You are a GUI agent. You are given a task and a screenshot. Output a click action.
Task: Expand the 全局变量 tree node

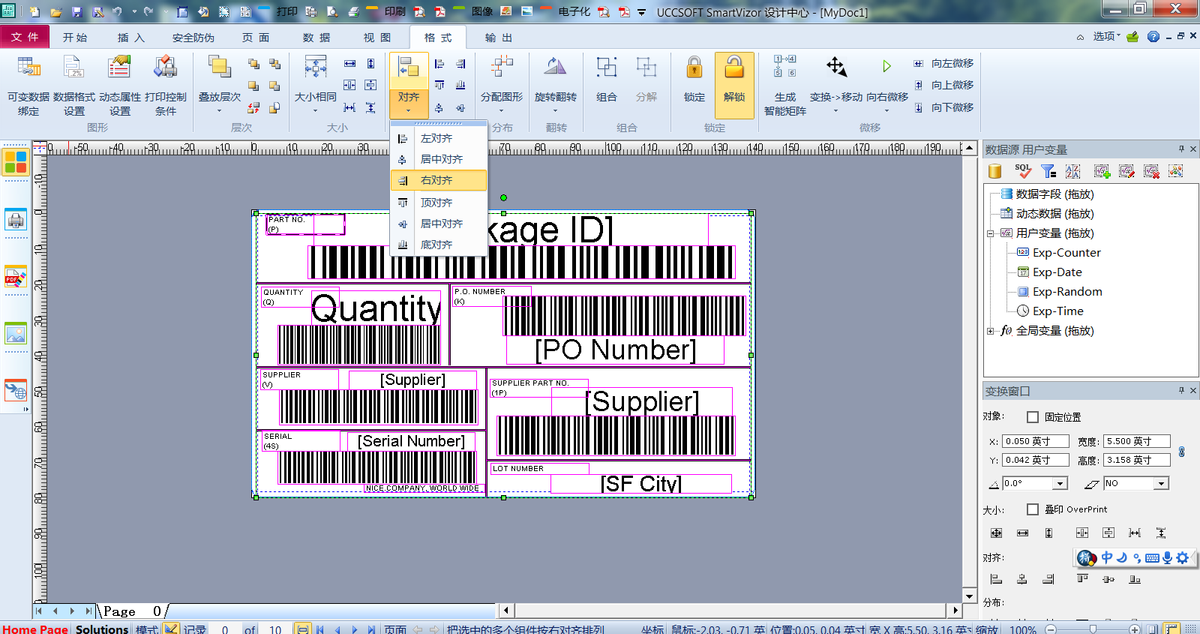991,331
